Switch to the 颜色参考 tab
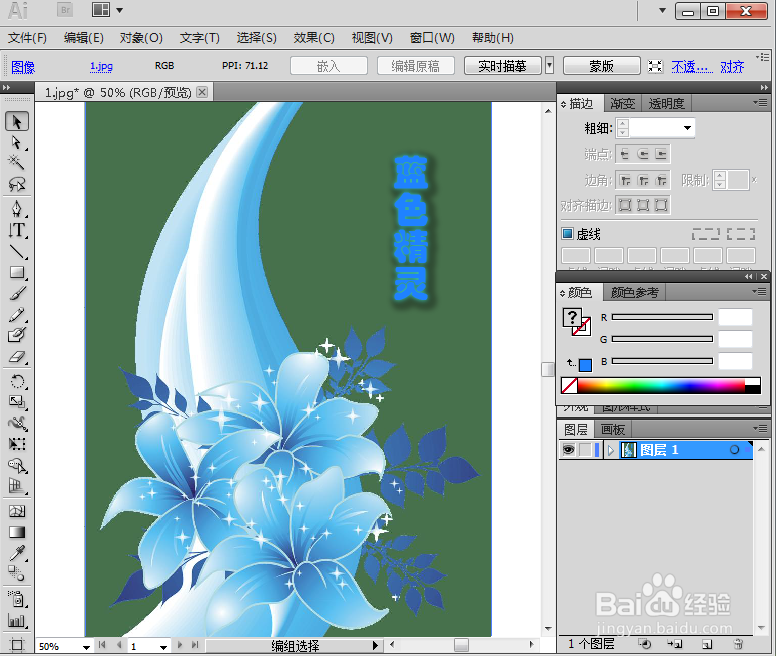776x656 pixels. (634, 292)
